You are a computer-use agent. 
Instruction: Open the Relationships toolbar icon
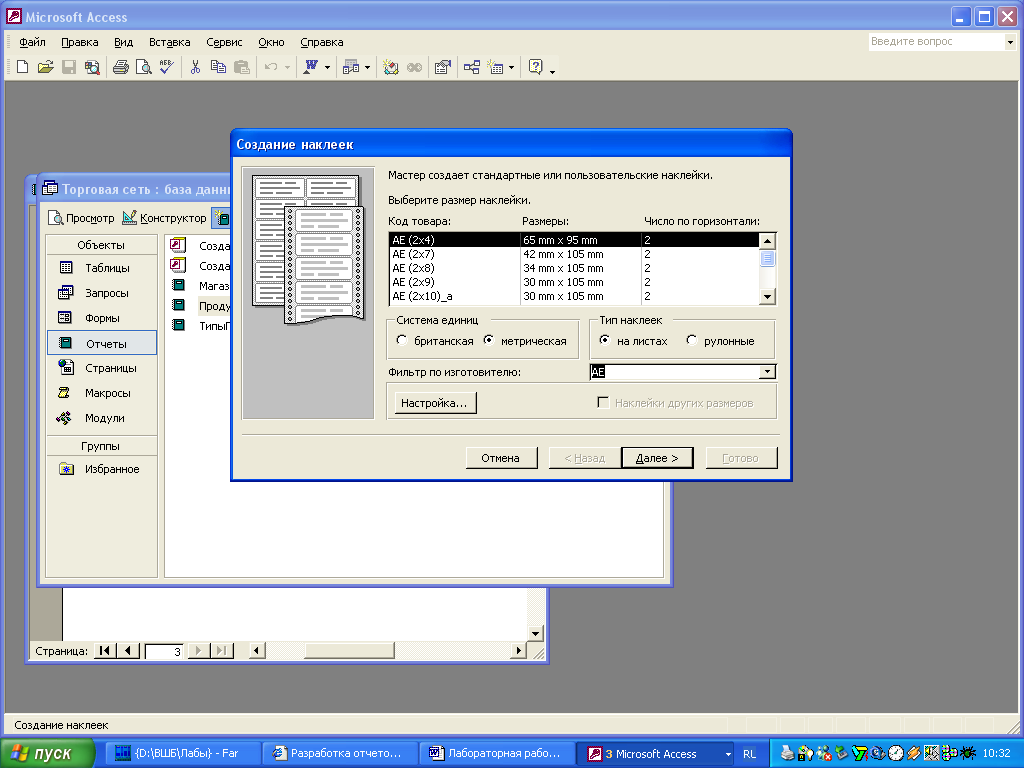coord(472,67)
